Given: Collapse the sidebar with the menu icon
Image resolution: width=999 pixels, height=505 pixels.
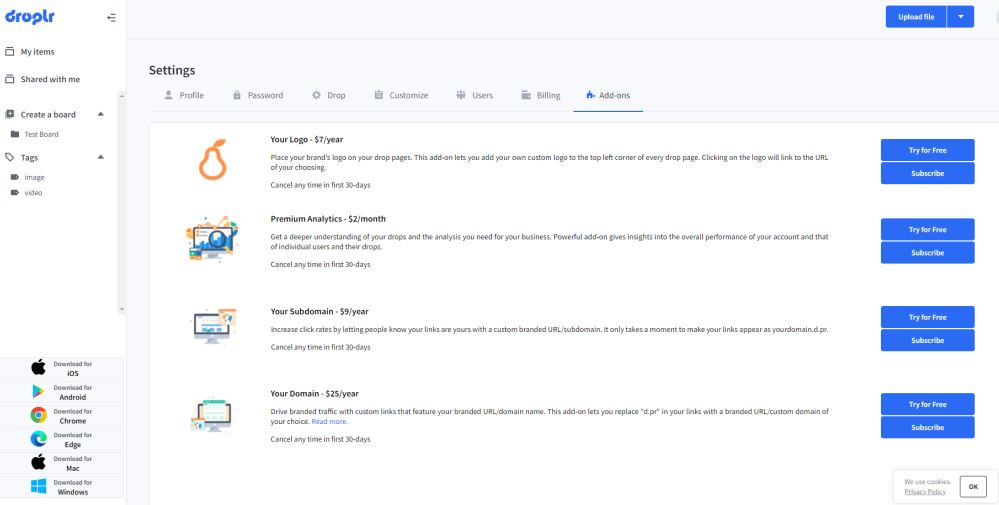Looking at the screenshot, I should click(x=111, y=18).
